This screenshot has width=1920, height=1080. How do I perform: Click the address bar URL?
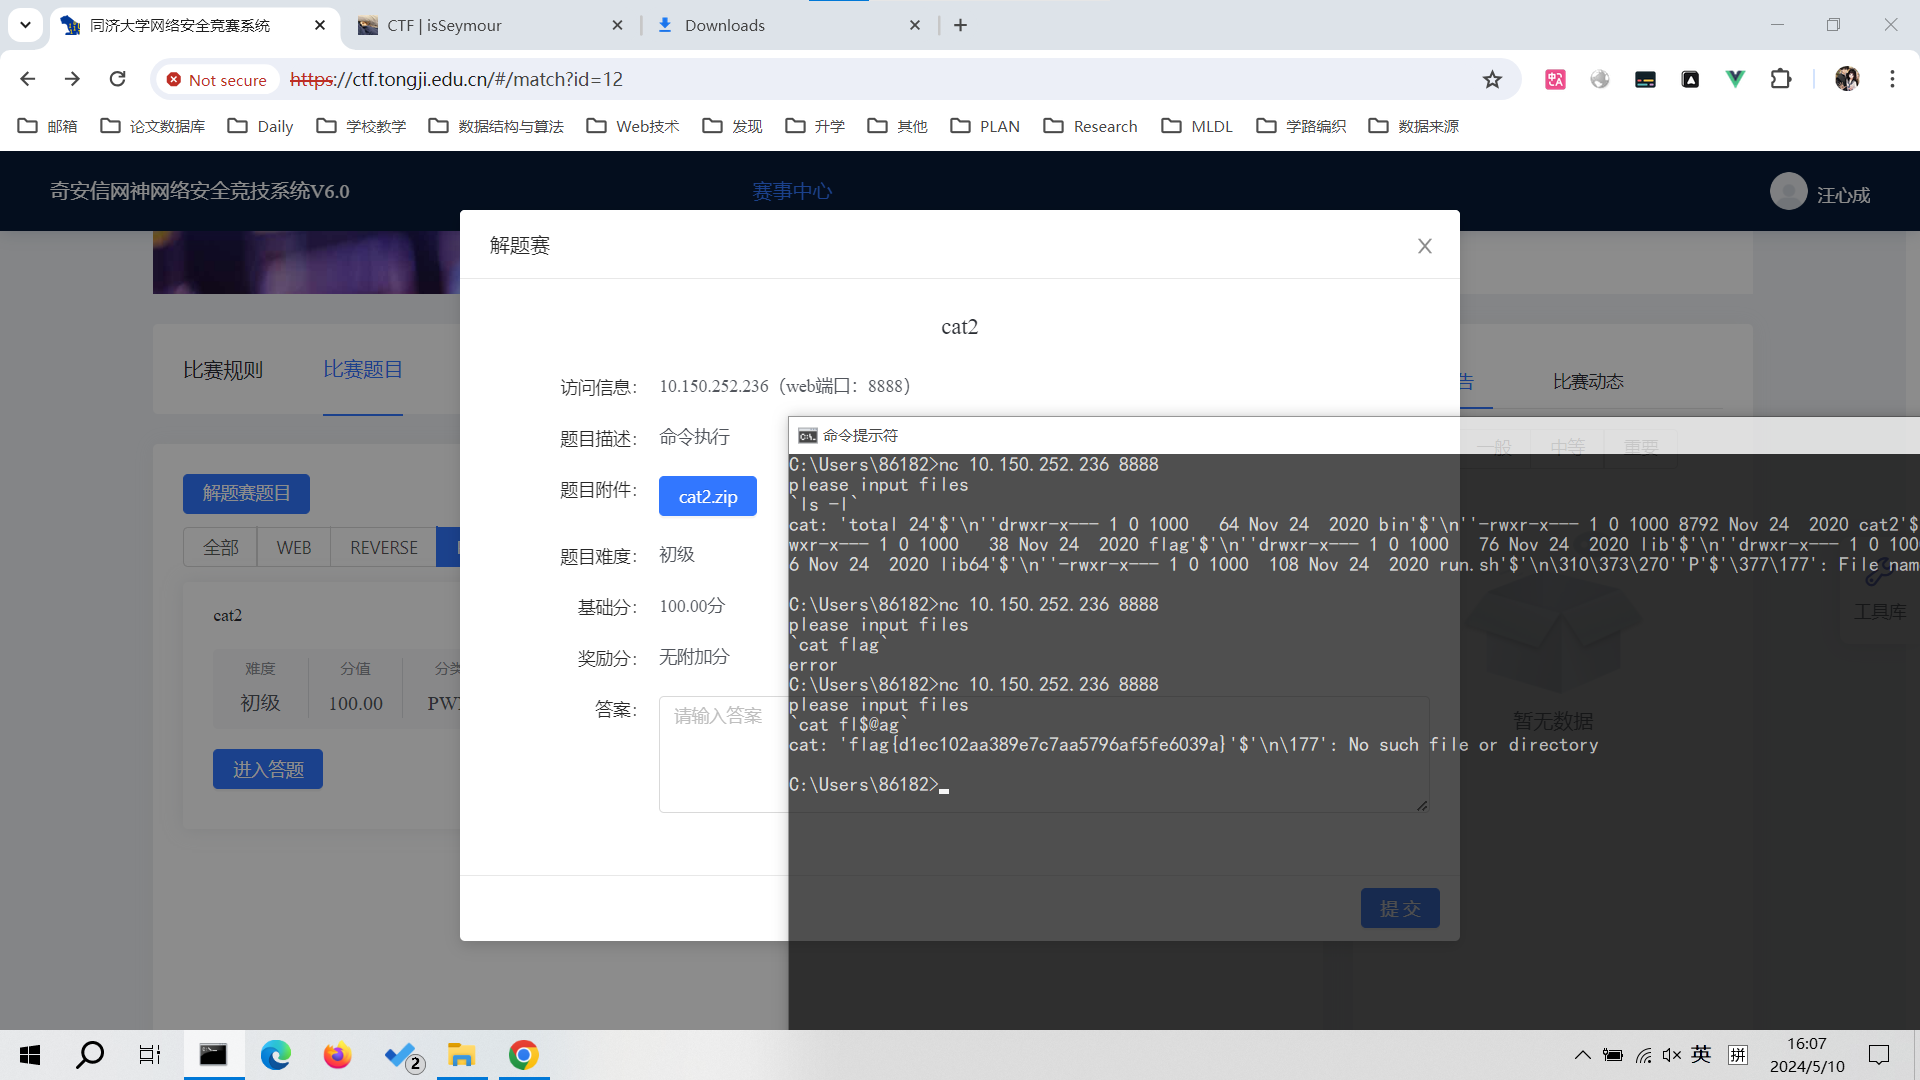[x=456, y=79]
